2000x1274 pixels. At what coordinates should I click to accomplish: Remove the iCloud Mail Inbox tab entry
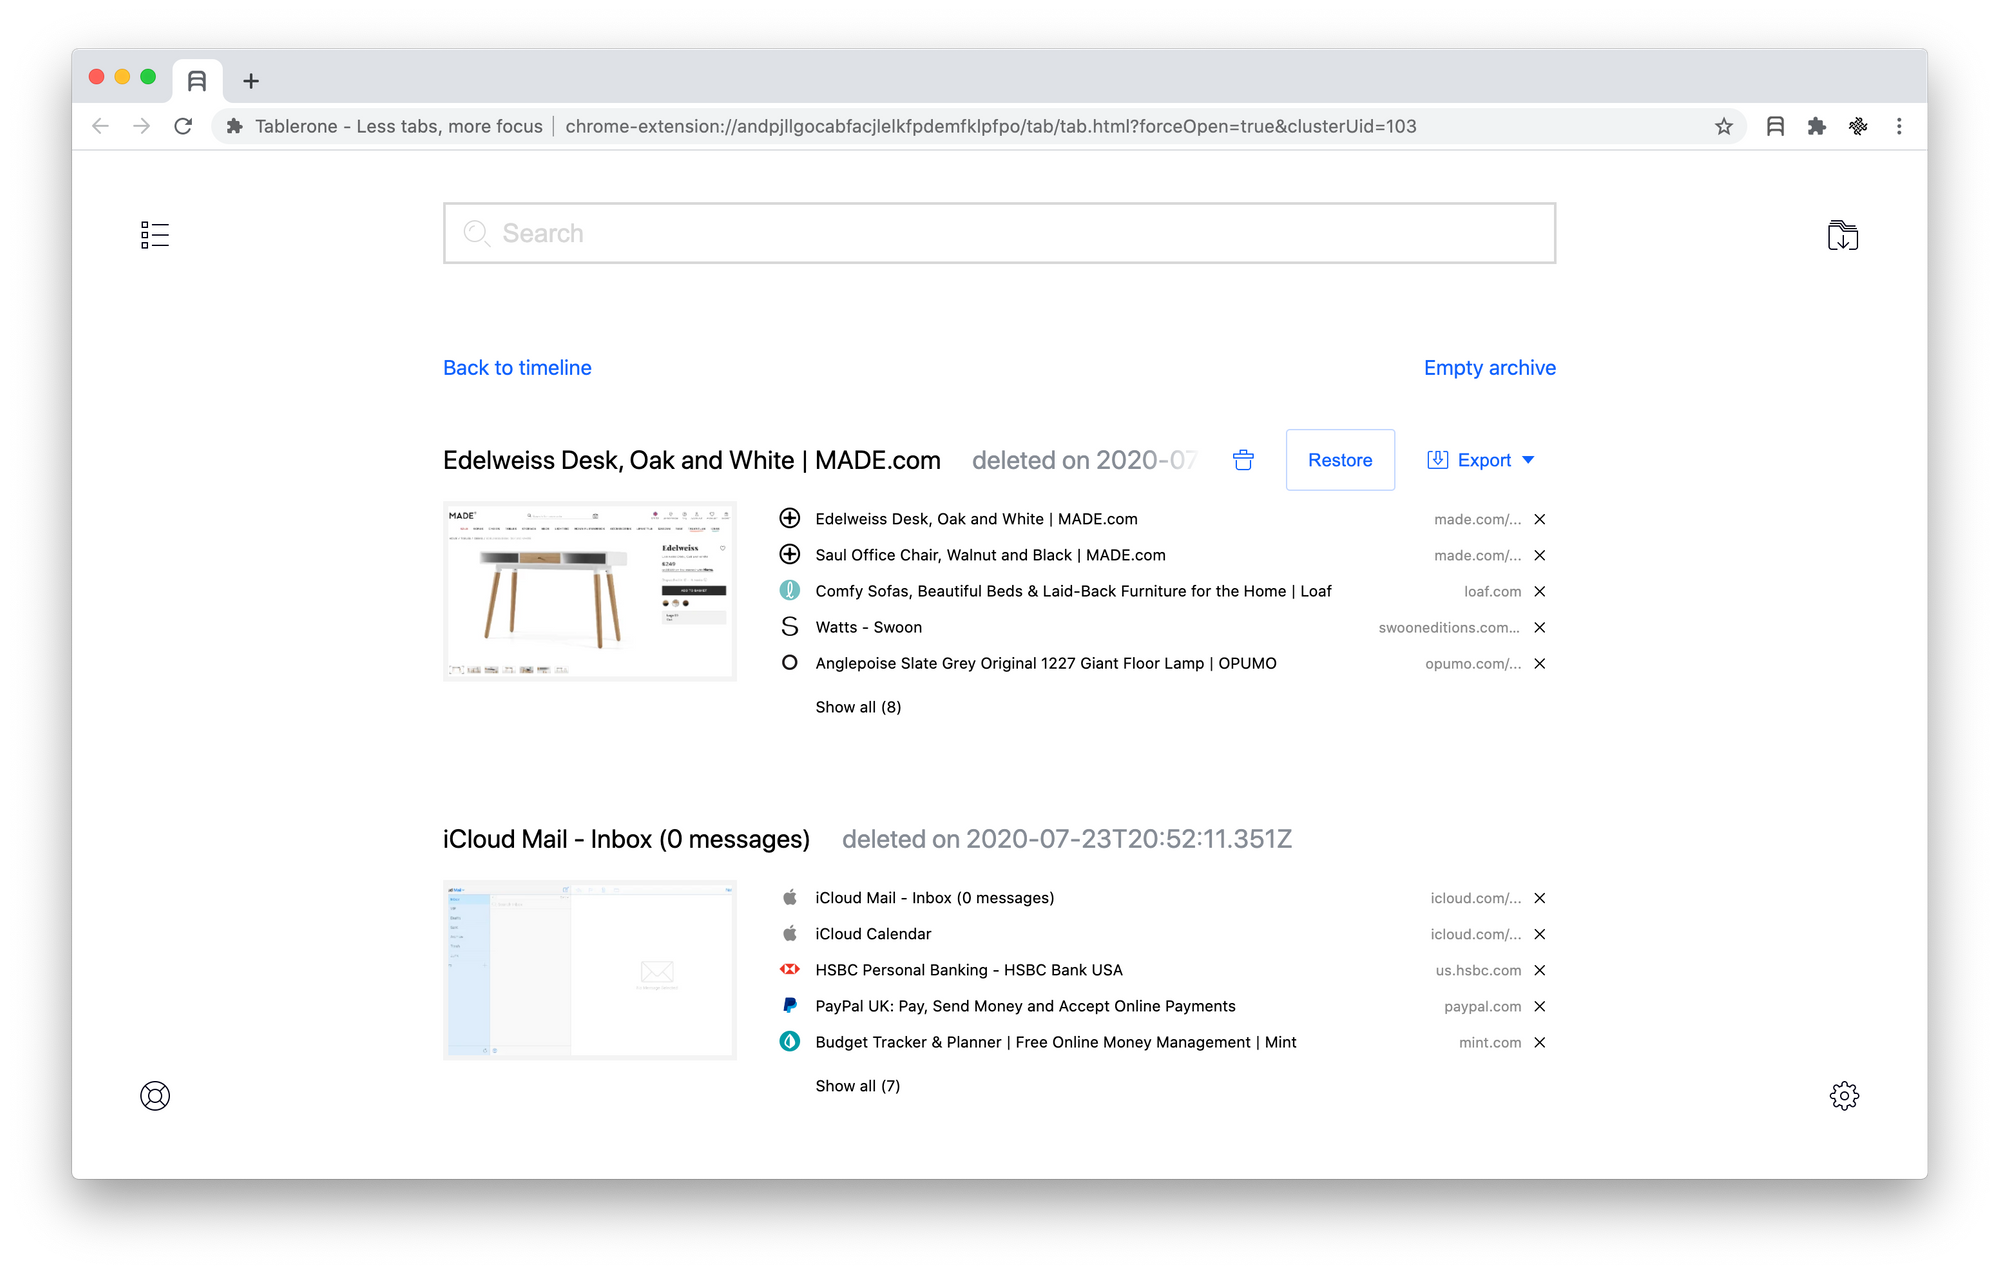point(1540,898)
